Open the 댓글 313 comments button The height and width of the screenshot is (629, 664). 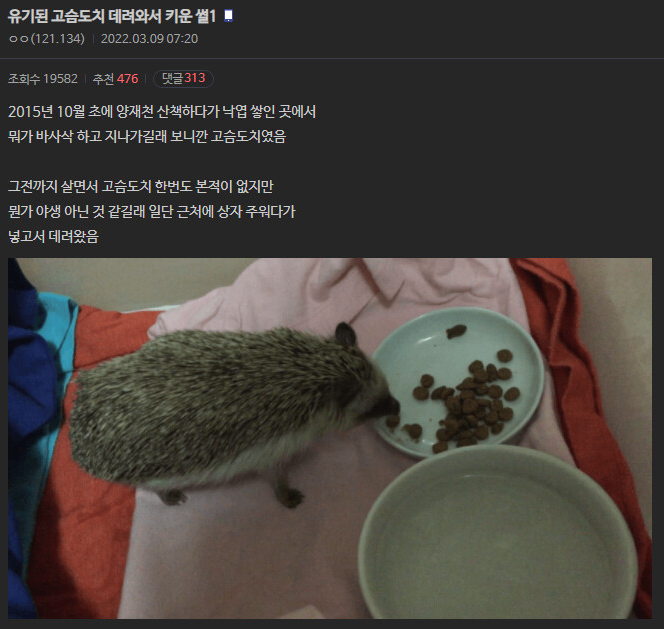pyautogui.click(x=183, y=79)
